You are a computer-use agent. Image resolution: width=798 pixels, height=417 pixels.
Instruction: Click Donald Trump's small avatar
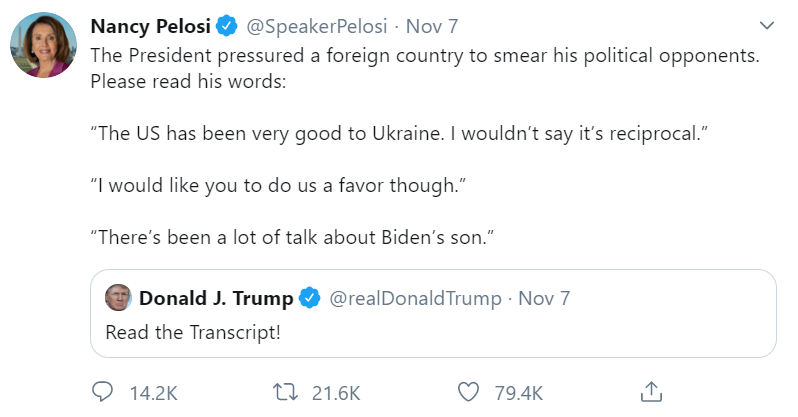[118, 298]
